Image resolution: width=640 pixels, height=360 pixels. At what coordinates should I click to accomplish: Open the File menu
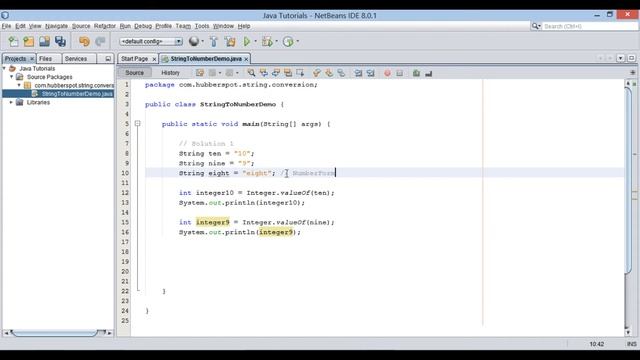(6, 26)
